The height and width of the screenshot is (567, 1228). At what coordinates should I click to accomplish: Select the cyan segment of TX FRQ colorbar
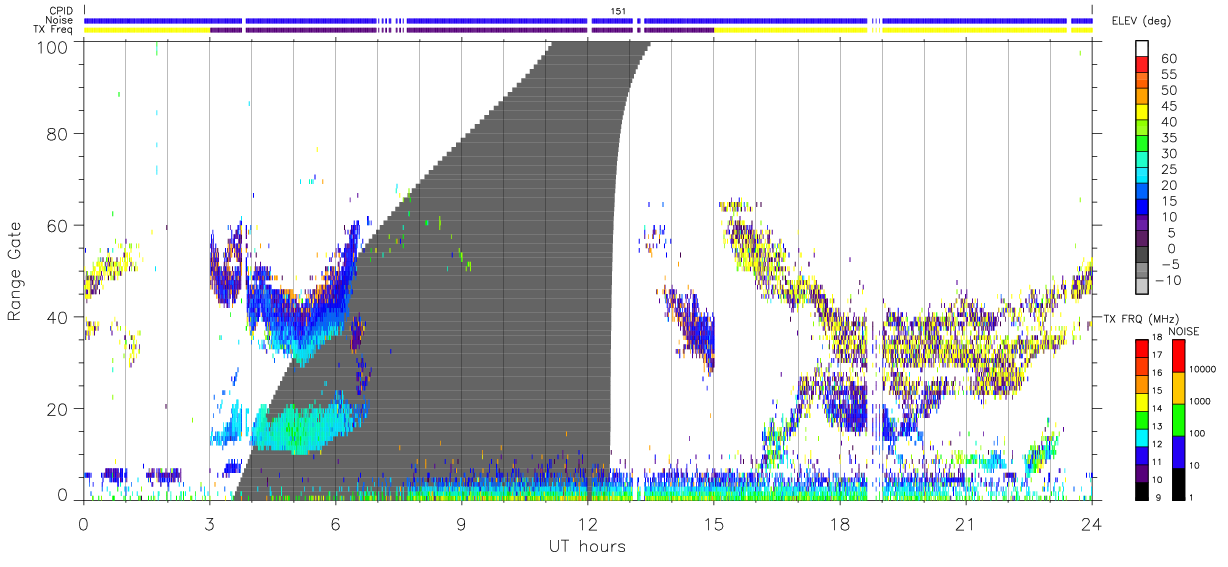coord(1141,436)
